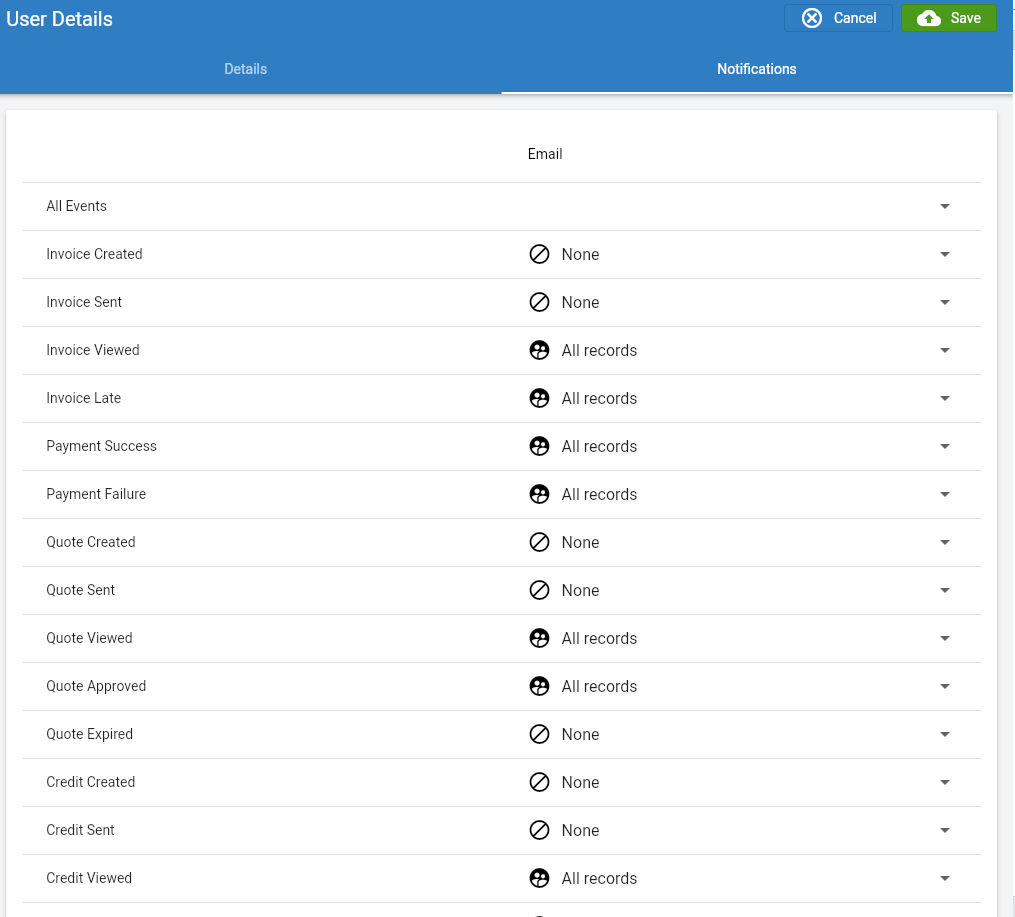Click the All records icon for Payment Success
The width and height of the screenshot is (1015, 917).
tap(540, 446)
